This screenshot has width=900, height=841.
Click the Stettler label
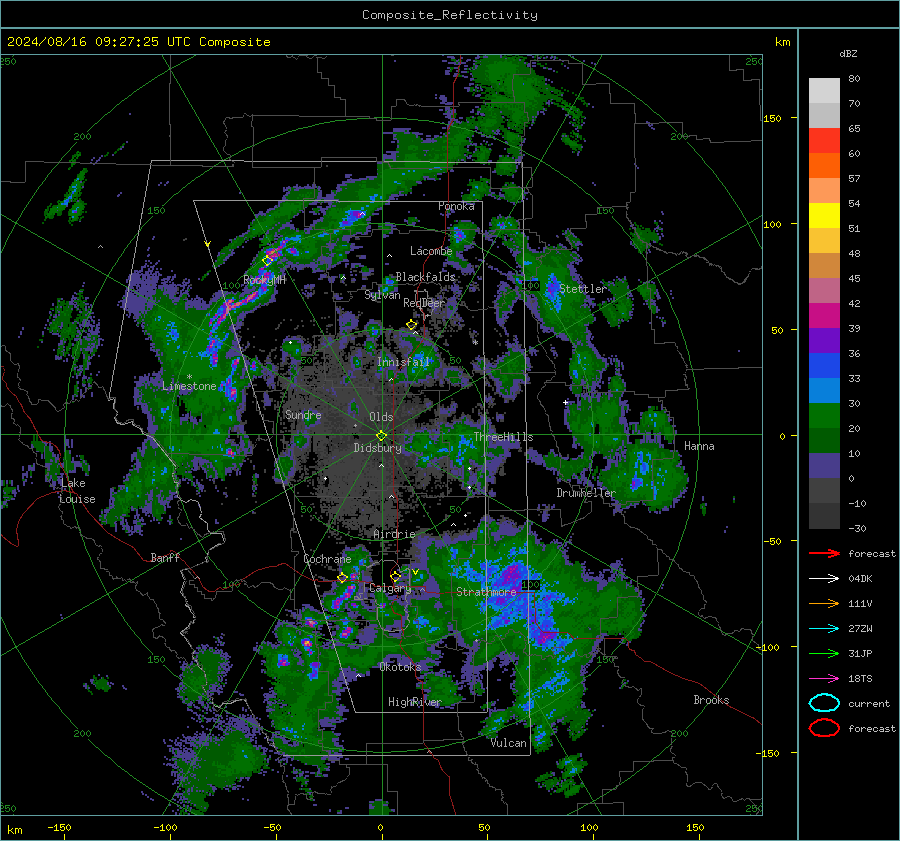tap(583, 289)
